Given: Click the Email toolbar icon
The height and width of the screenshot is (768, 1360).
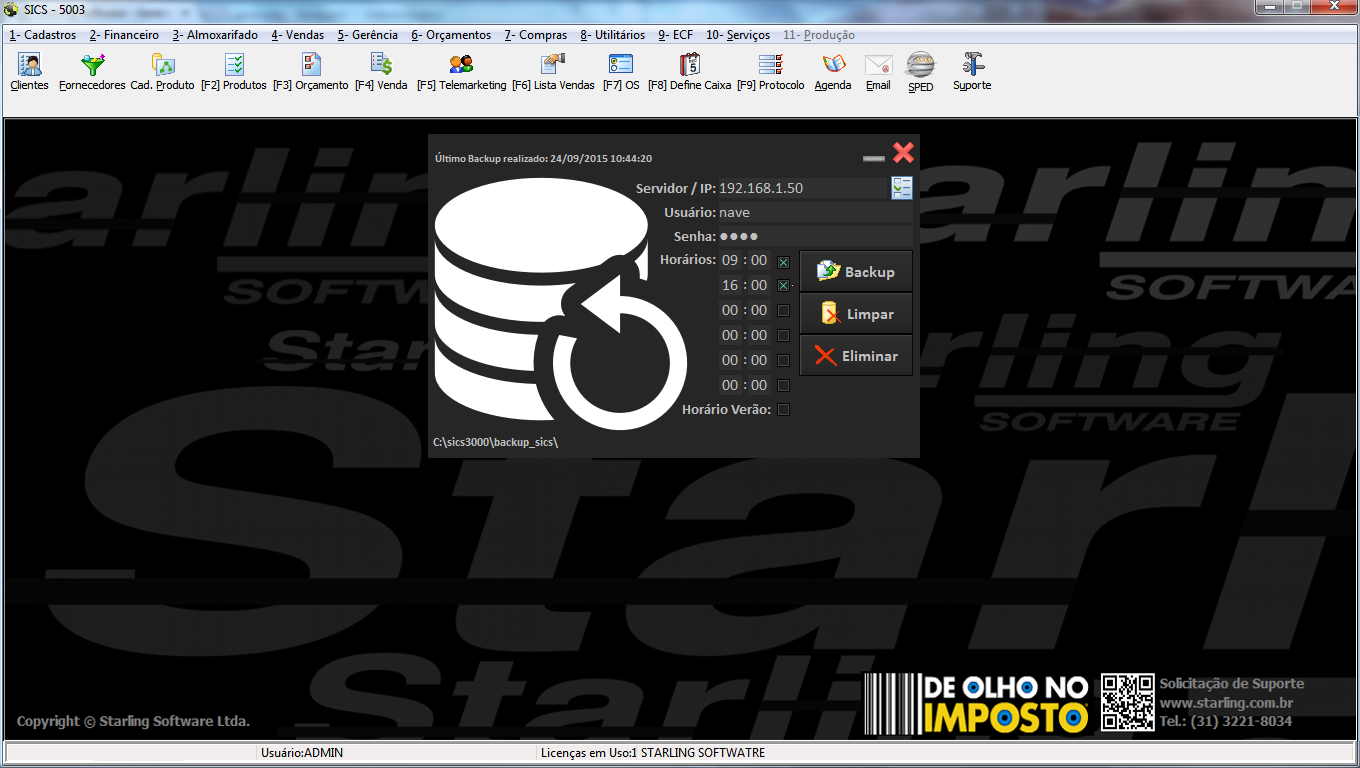Looking at the screenshot, I should (878, 72).
